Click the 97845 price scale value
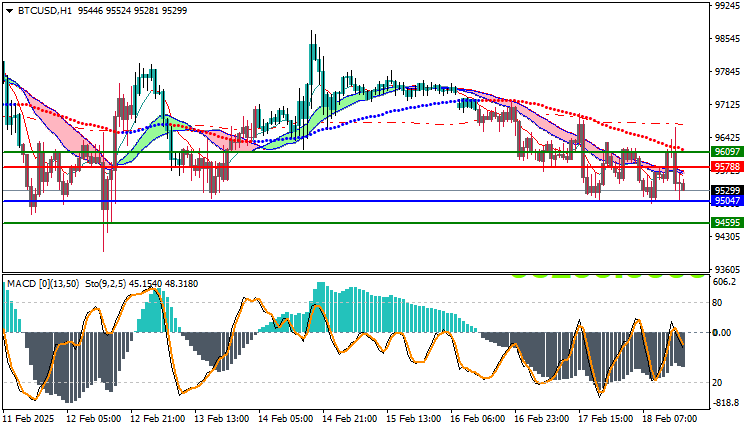This screenshot has width=750, height=430. [x=727, y=72]
